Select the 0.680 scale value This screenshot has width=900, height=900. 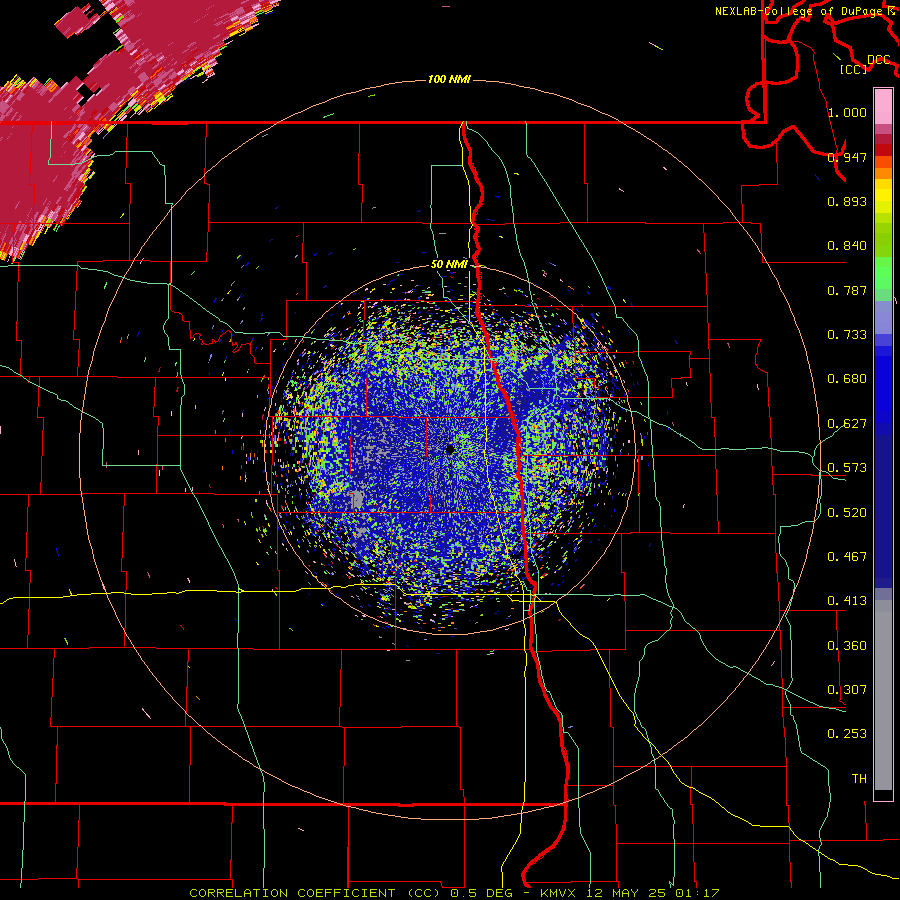pos(847,379)
